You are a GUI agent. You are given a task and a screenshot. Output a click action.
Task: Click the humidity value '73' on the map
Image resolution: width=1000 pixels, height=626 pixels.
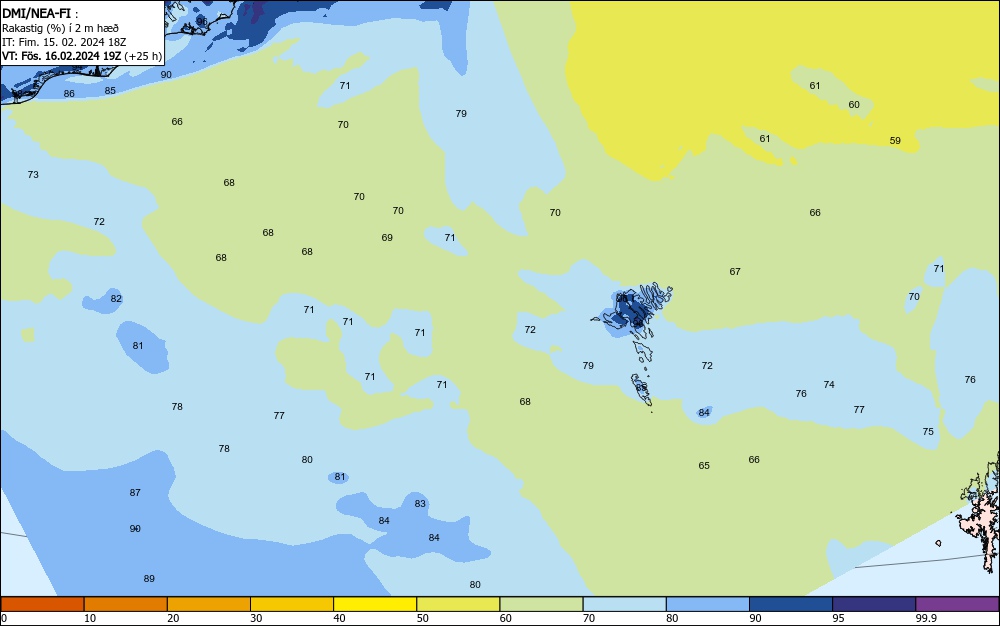click(x=33, y=175)
